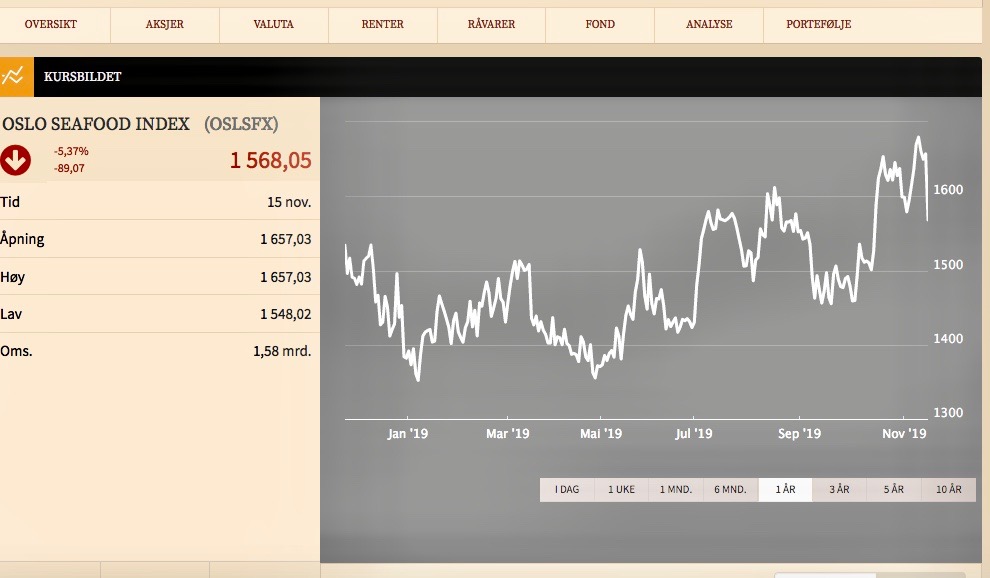Click the -5,37% change value
Screen dimensions: 990x578
(71, 152)
